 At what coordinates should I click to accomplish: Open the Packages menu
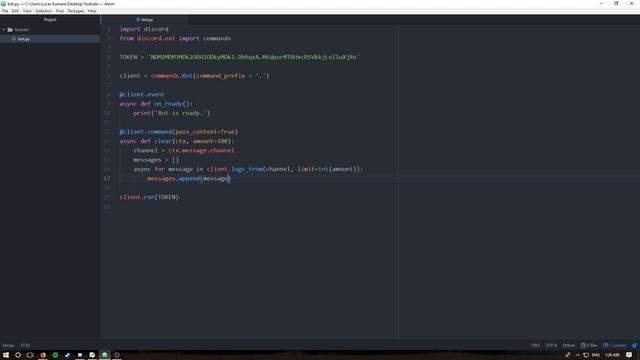click(76, 11)
